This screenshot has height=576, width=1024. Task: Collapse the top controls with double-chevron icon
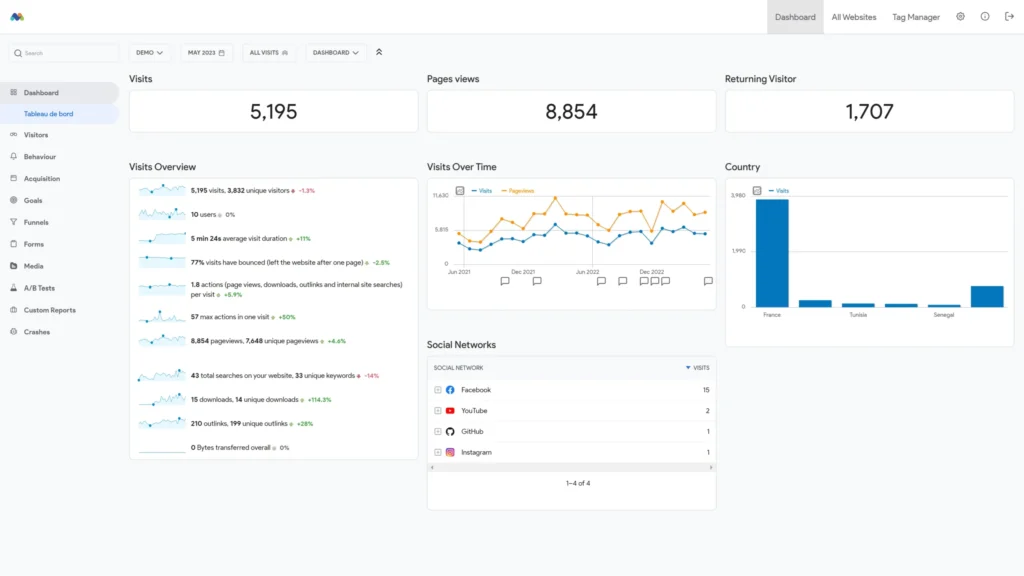point(379,52)
